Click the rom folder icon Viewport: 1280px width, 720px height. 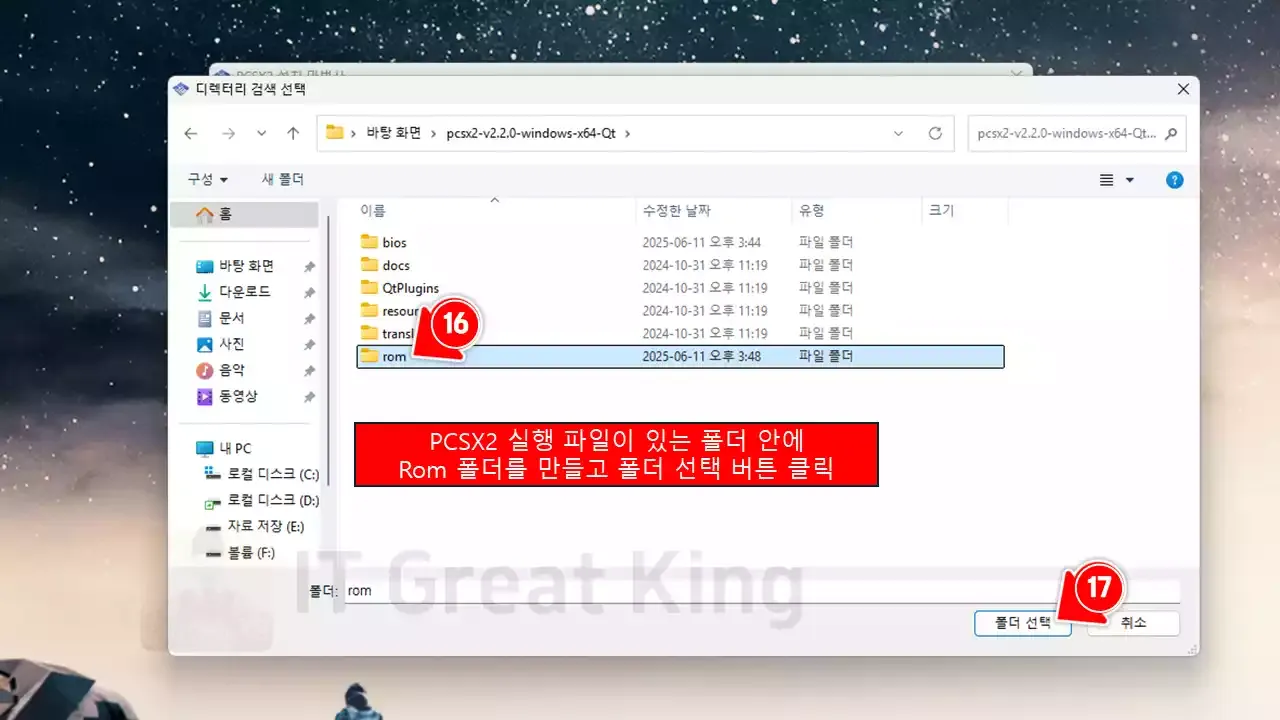click(x=369, y=356)
